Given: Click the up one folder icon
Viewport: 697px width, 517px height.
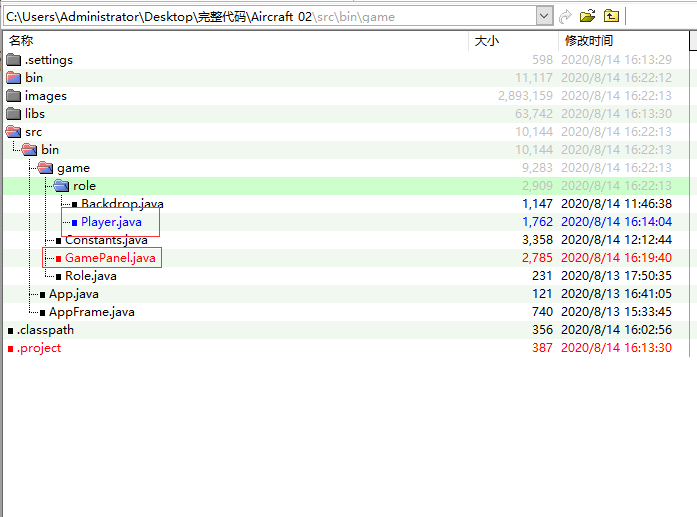Looking at the screenshot, I should click(611, 16).
